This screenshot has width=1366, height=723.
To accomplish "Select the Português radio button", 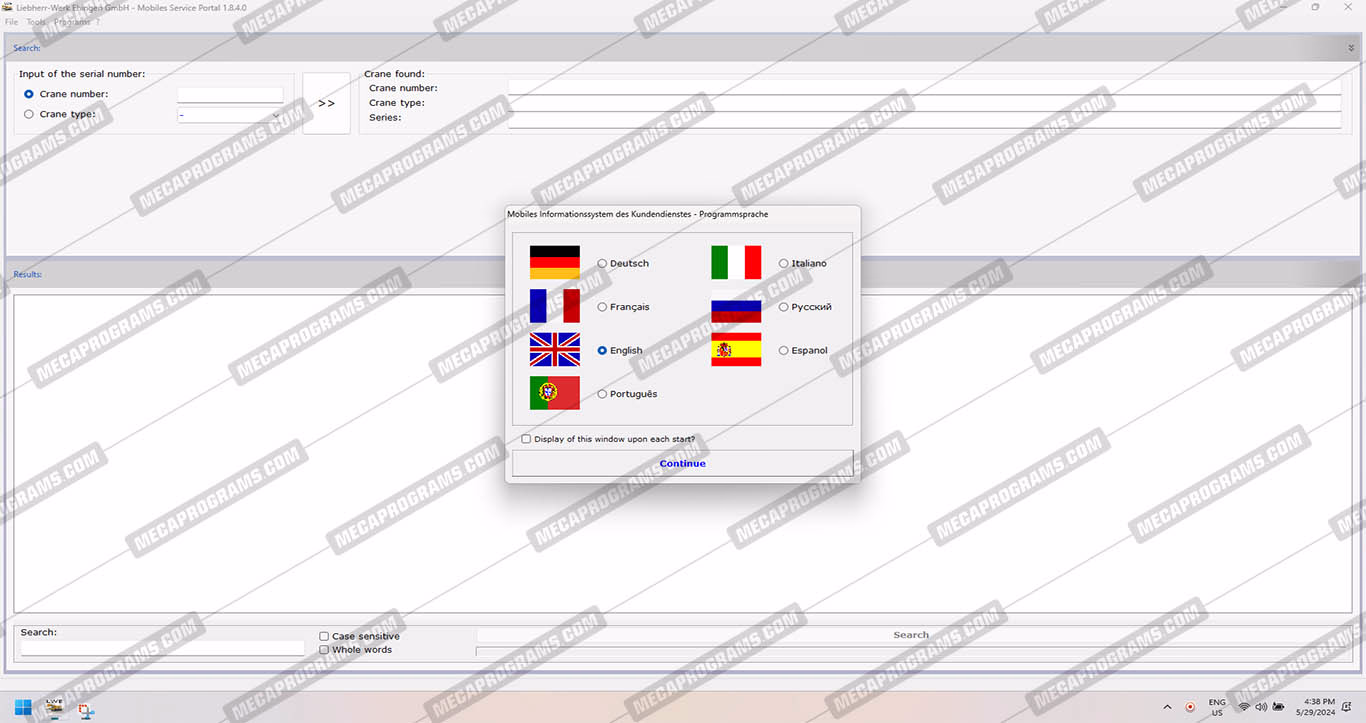I will [602, 394].
